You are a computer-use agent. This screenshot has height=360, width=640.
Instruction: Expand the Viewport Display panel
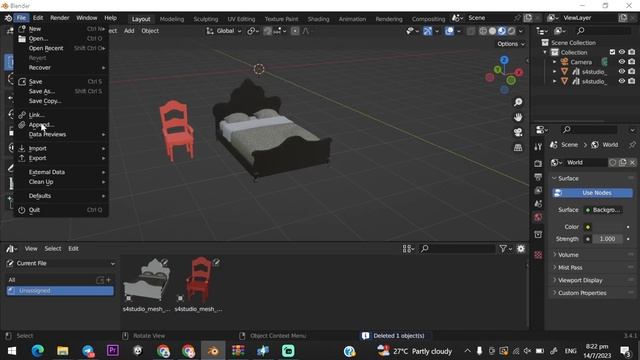click(580, 280)
